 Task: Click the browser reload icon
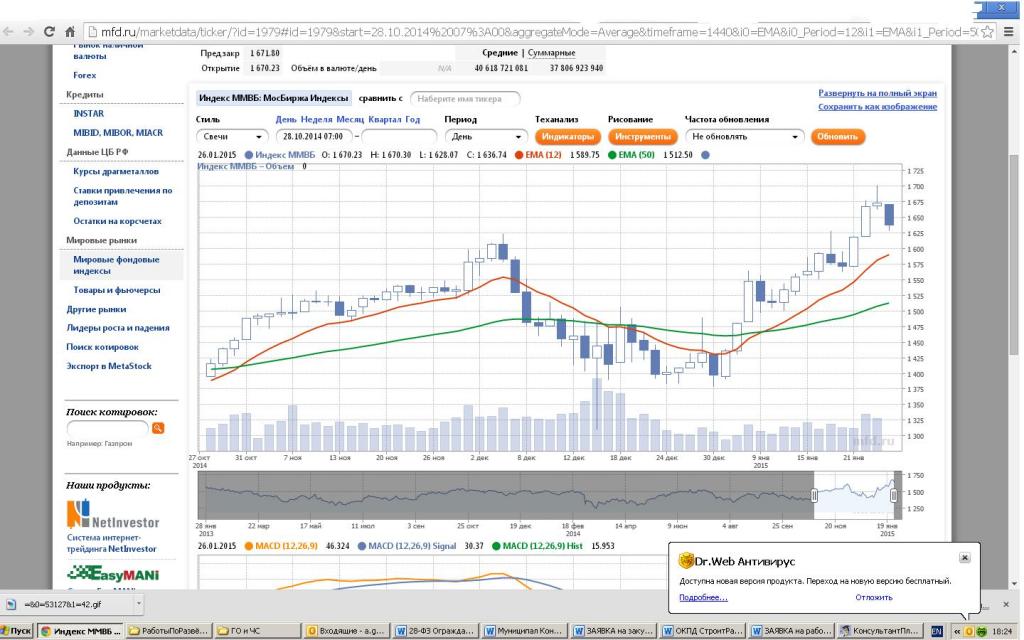[x=49, y=32]
